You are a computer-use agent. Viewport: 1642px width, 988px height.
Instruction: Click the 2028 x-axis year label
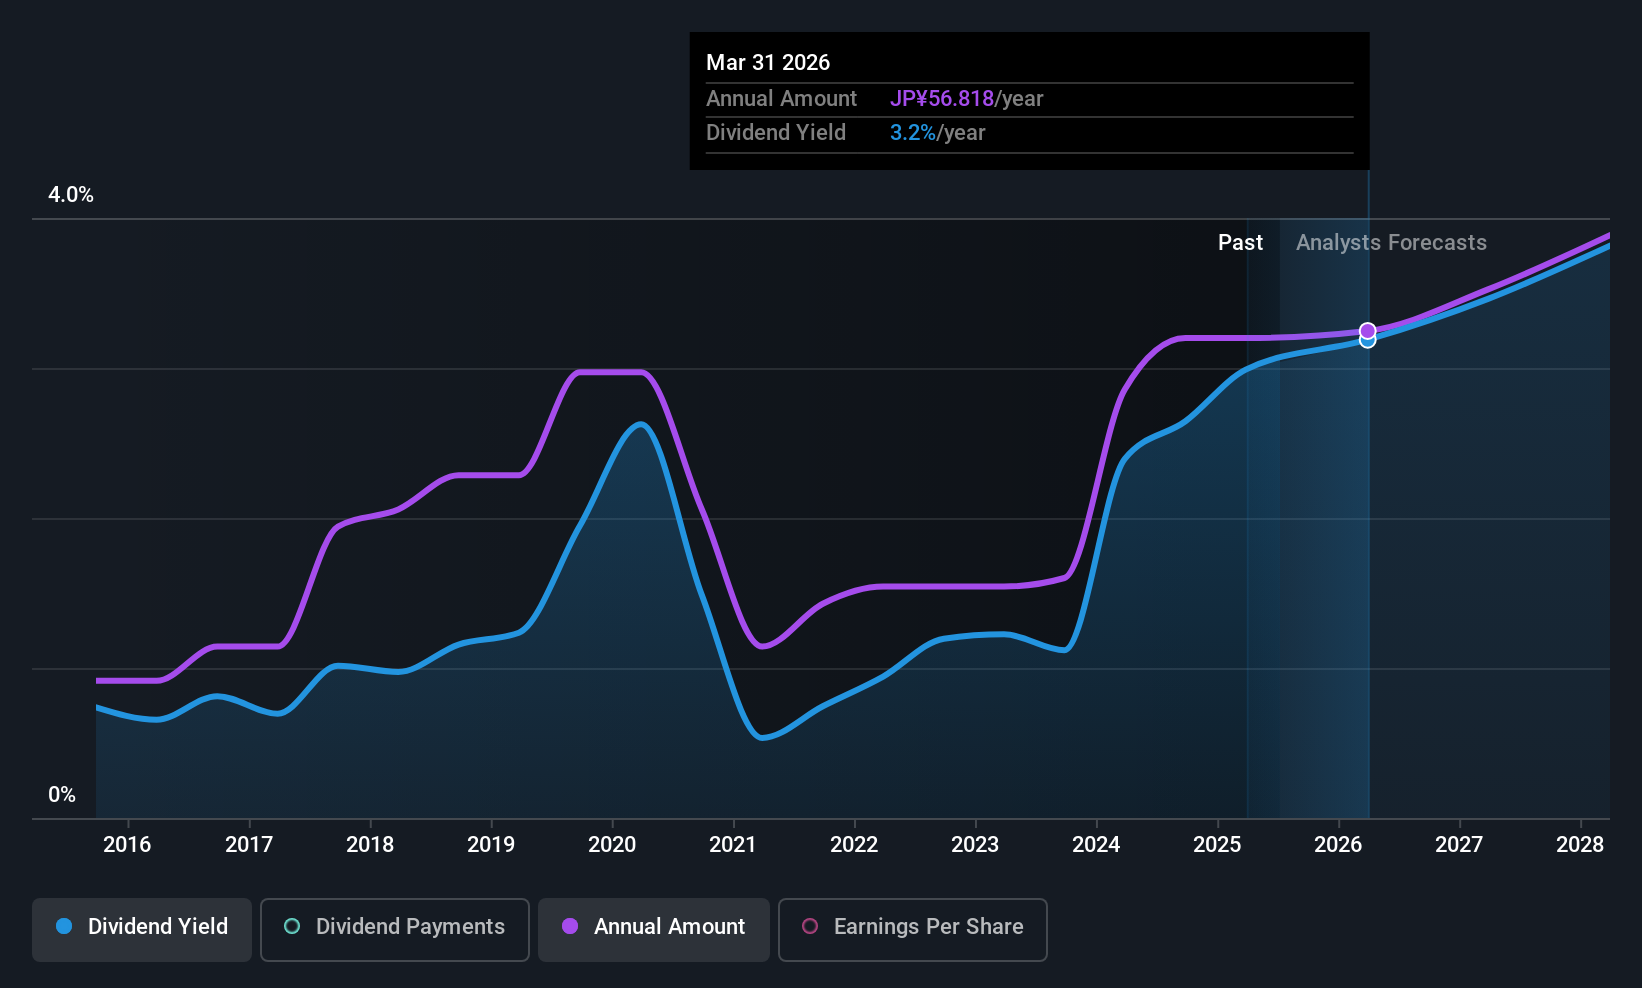[1580, 845]
